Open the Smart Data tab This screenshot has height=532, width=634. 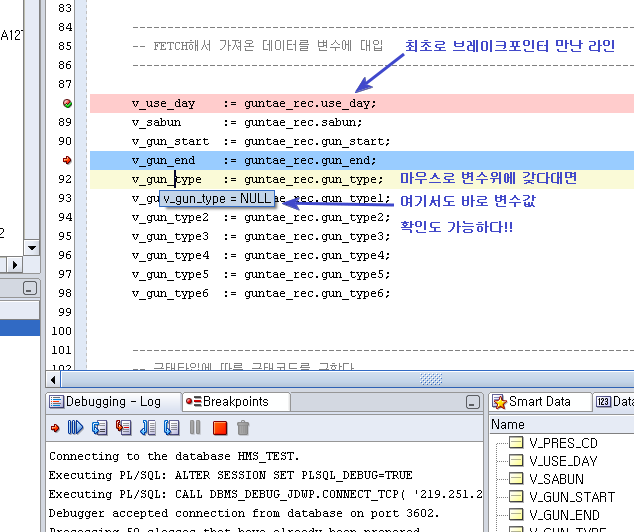point(539,401)
